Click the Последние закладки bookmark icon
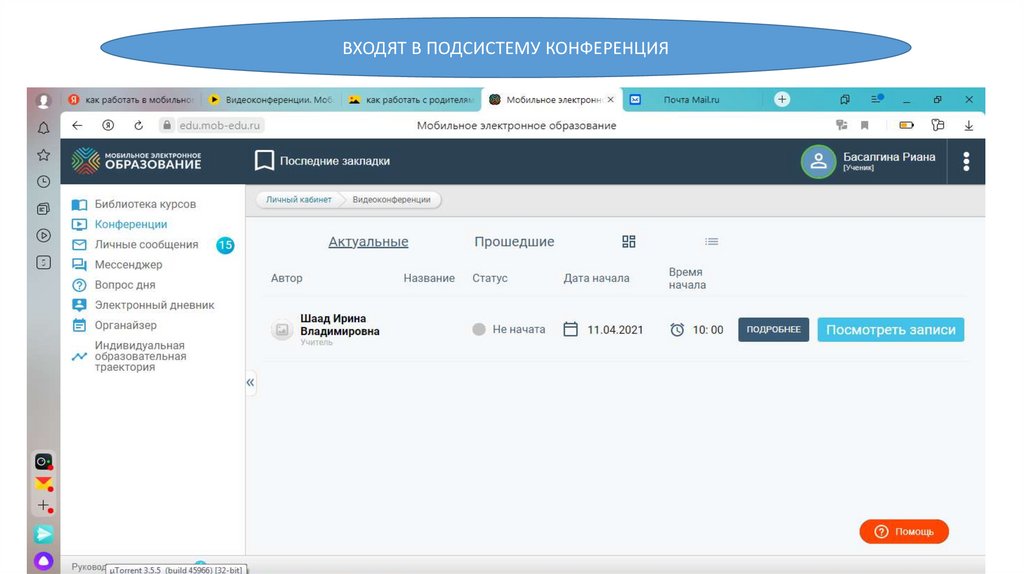The height and width of the screenshot is (574, 1024). pos(264,161)
